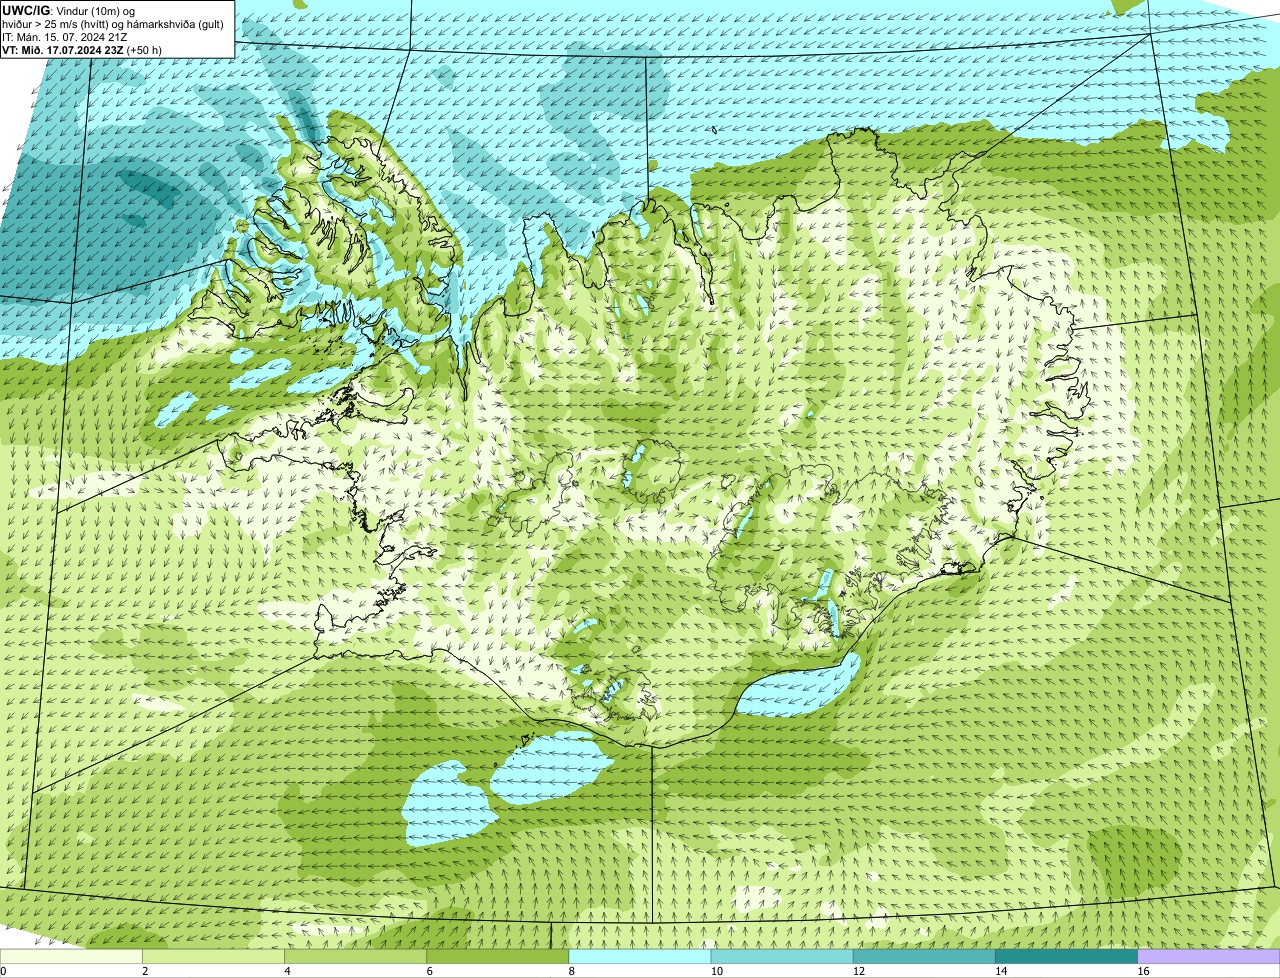Click the legend label '14'

click(1001, 971)
